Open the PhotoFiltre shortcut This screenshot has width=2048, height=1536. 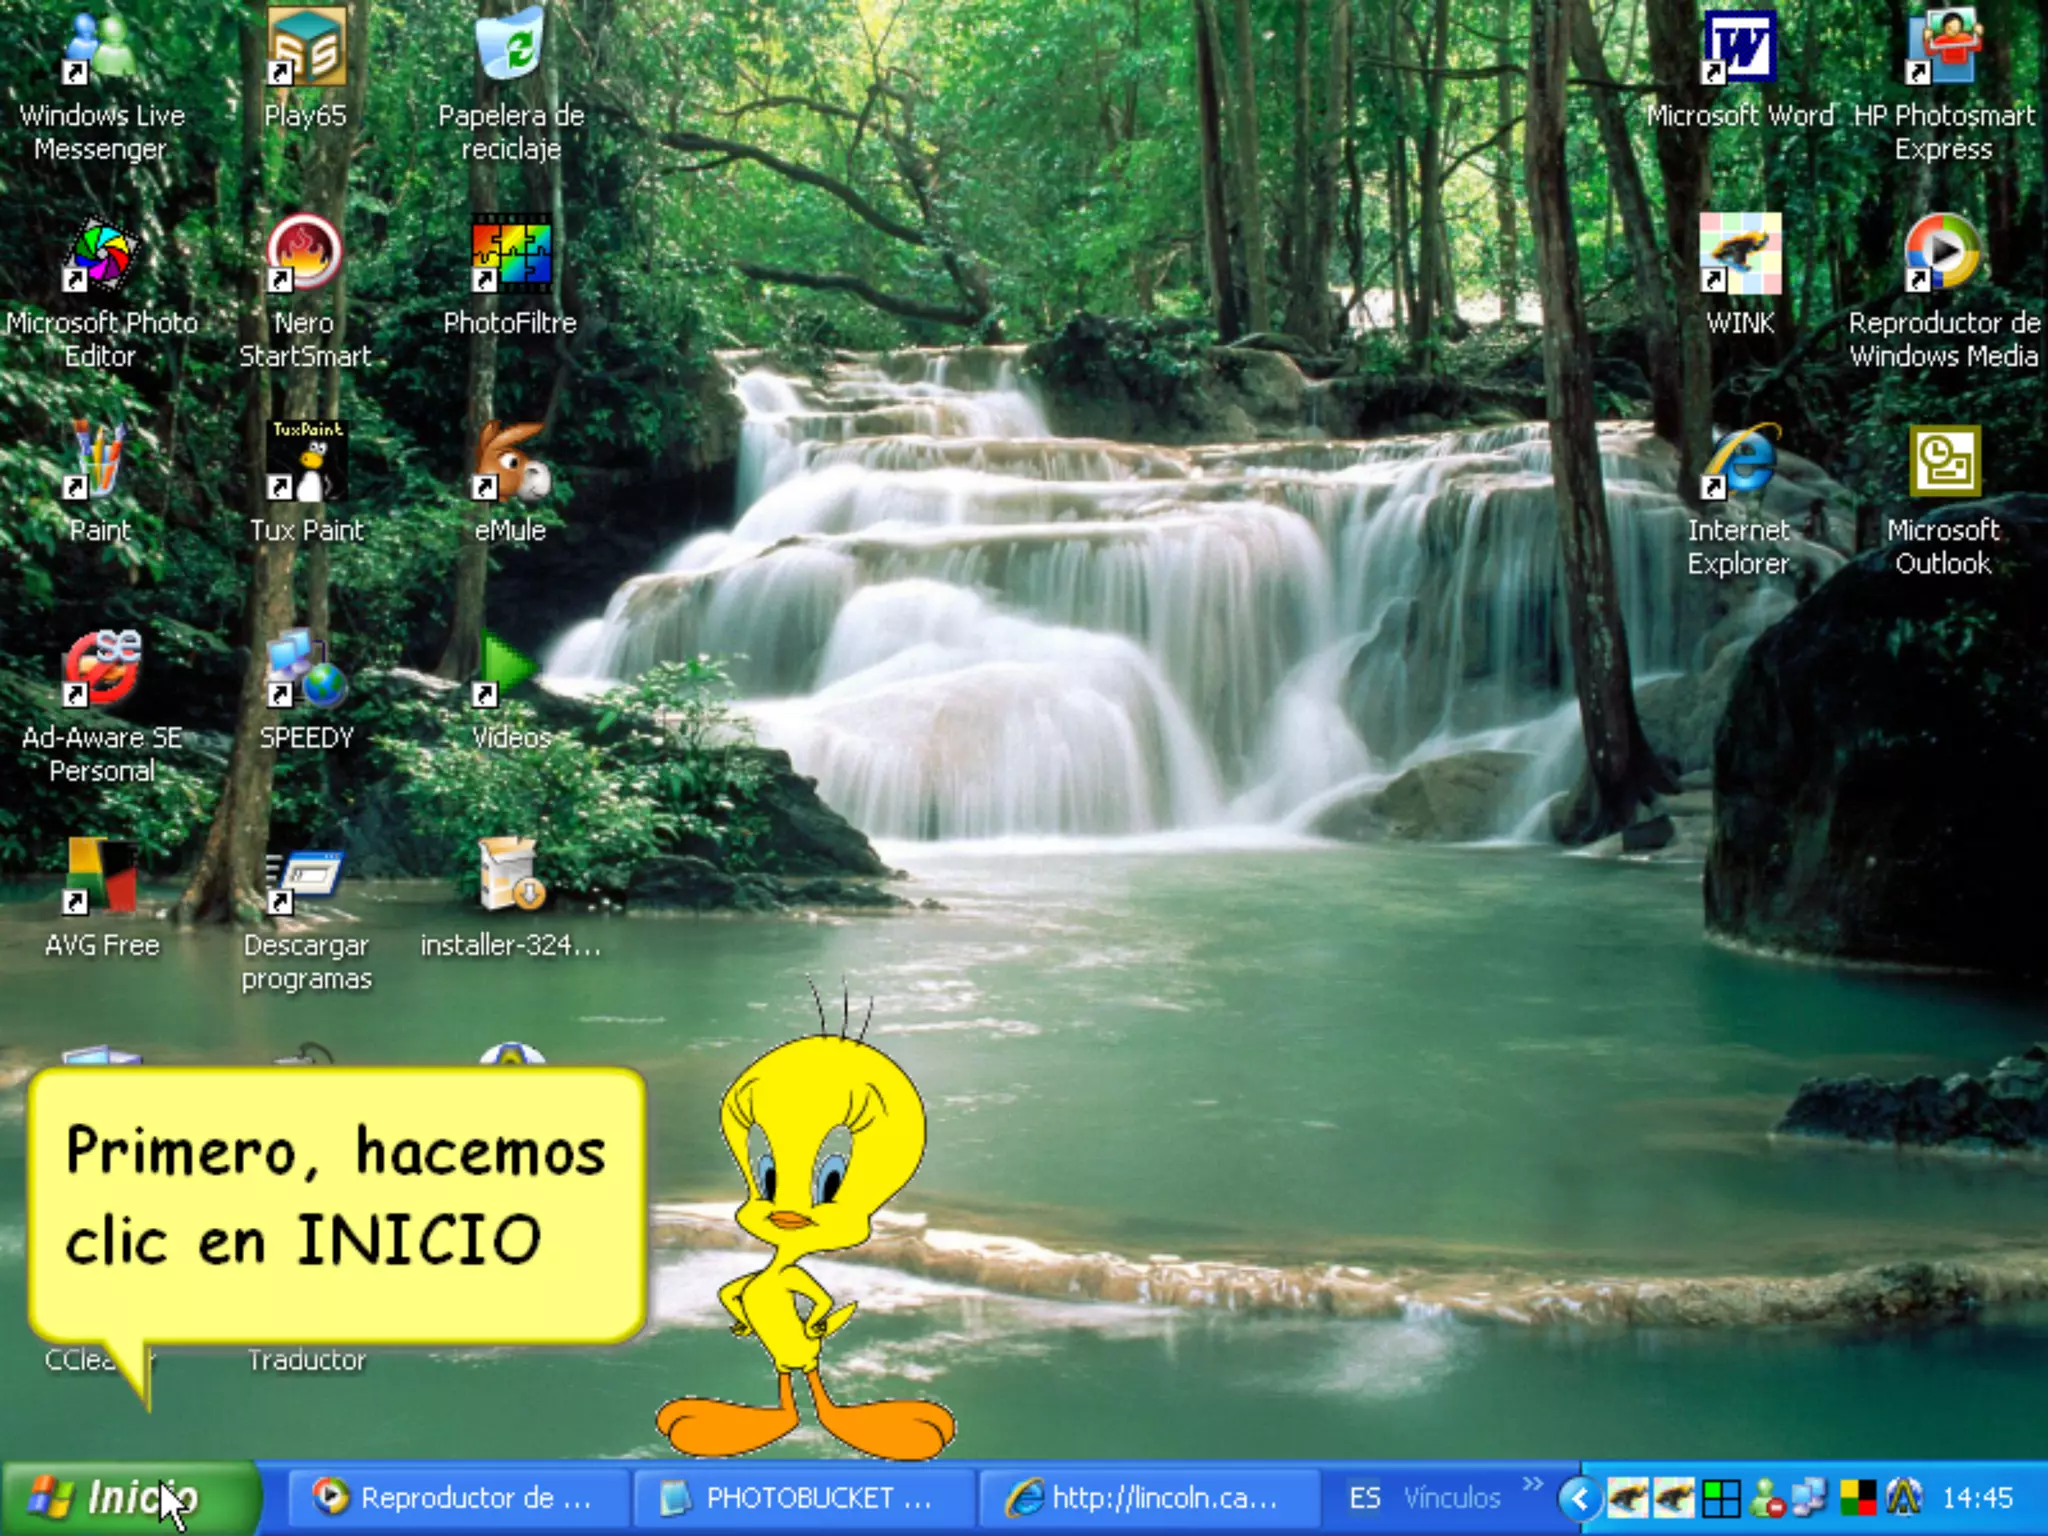(510, 257)
